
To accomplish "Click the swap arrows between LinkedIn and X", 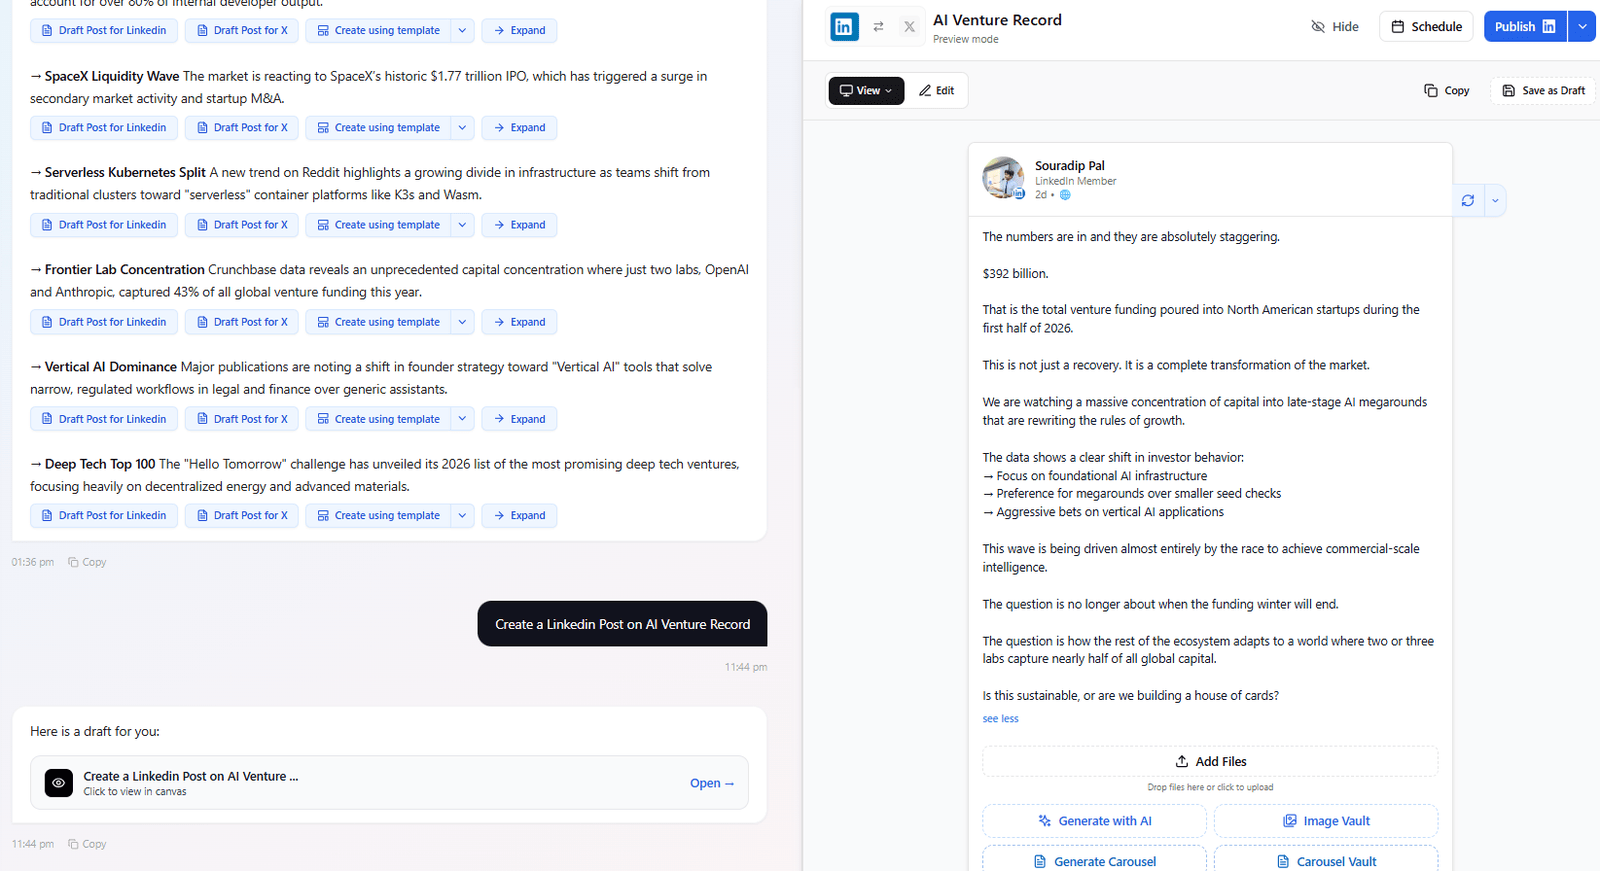I will [x=878, y=27].
